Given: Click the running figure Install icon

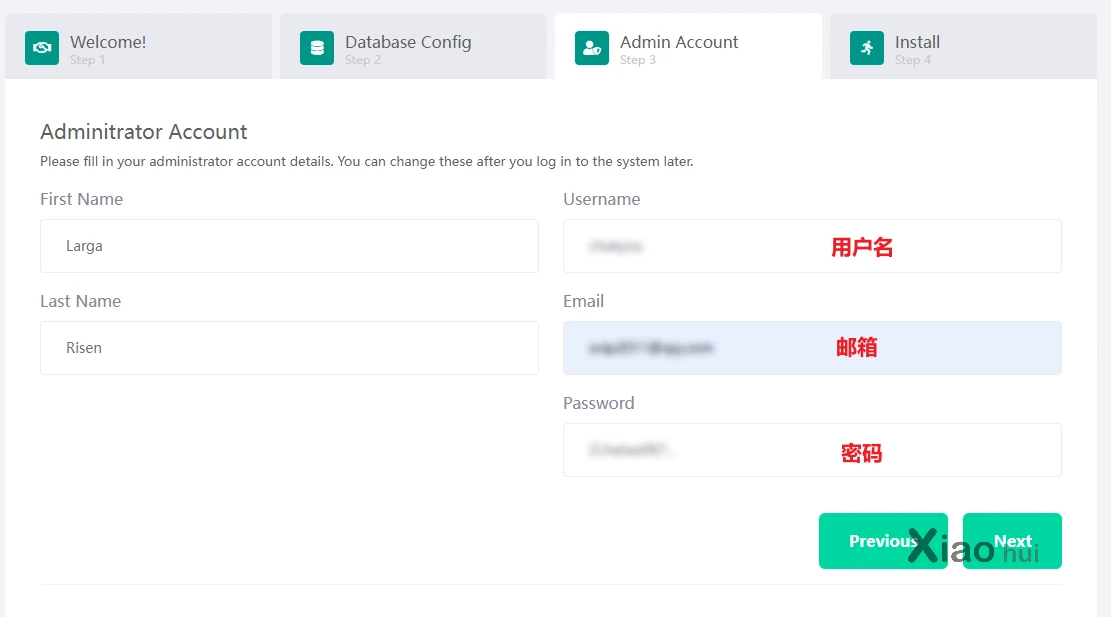Looking at the screenshot, I should point(867,48).
